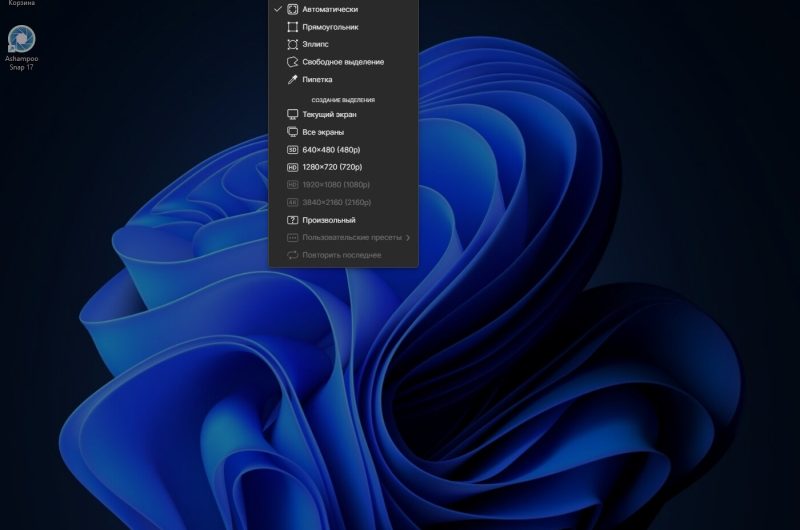Click the 1920×1080 (1080p) entry

(x=343, y=185)
